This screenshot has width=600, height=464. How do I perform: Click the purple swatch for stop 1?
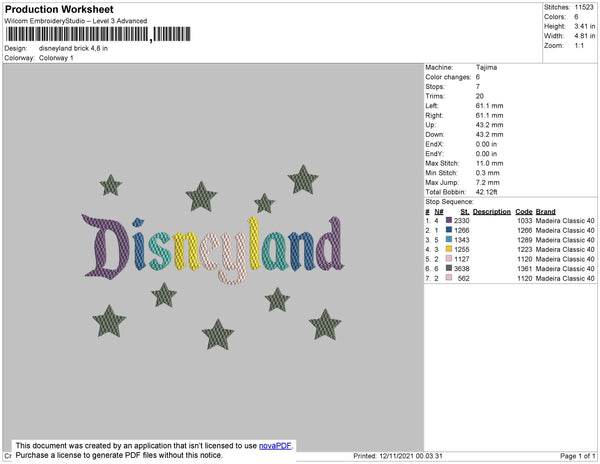pos(449,220)
